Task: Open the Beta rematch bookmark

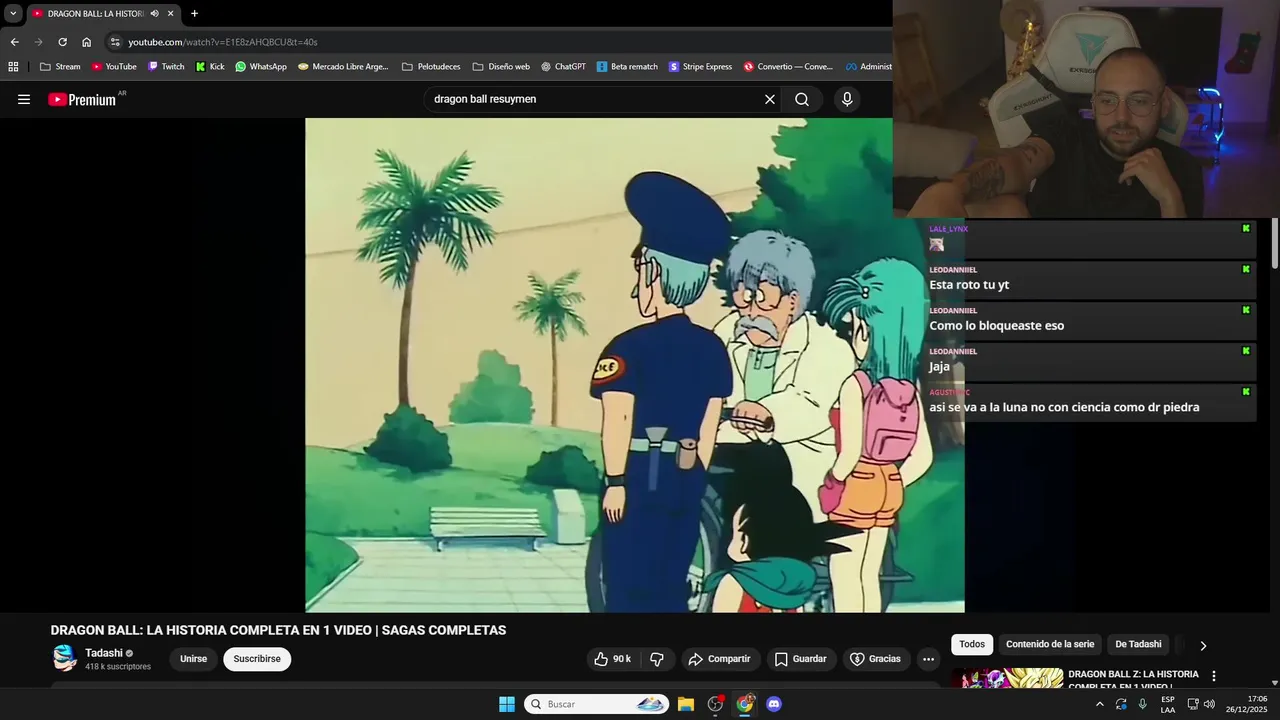Action: coord(627,67)
